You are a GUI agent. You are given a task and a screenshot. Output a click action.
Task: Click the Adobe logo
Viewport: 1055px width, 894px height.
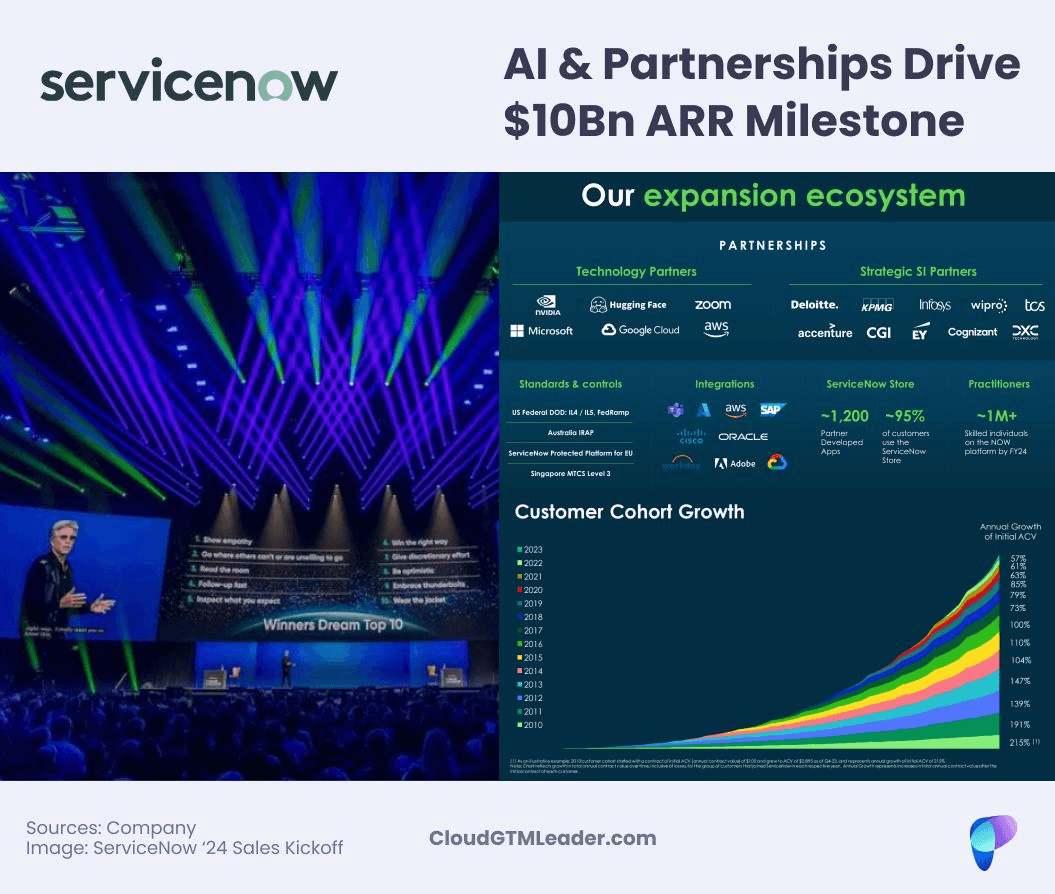(x=735, y=463)
